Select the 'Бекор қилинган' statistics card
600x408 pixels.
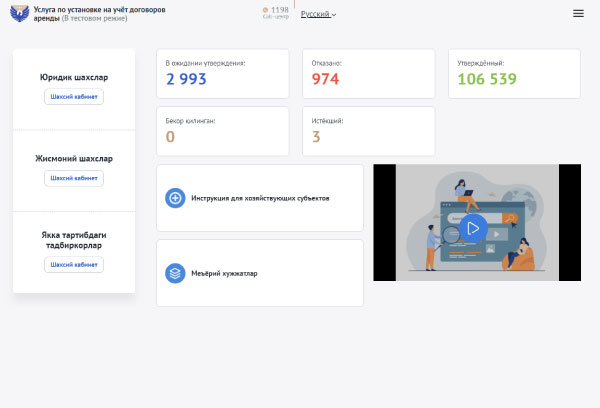223,131
